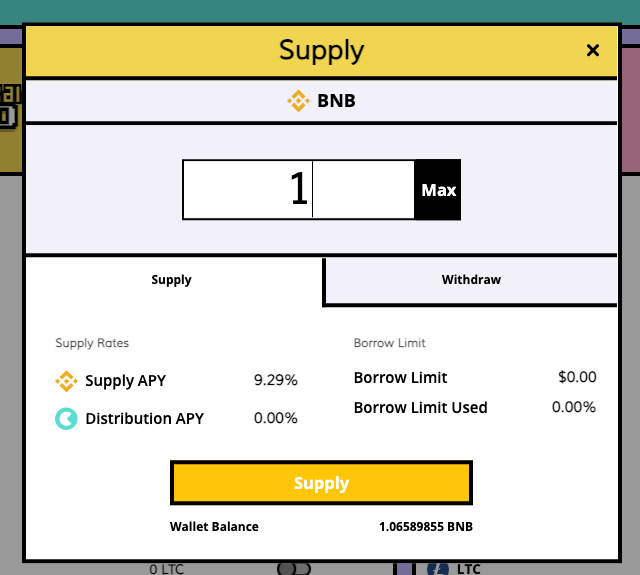Click the Wallet Balance label
Viewport: 640px width, 575px height.
click(214, 527)
